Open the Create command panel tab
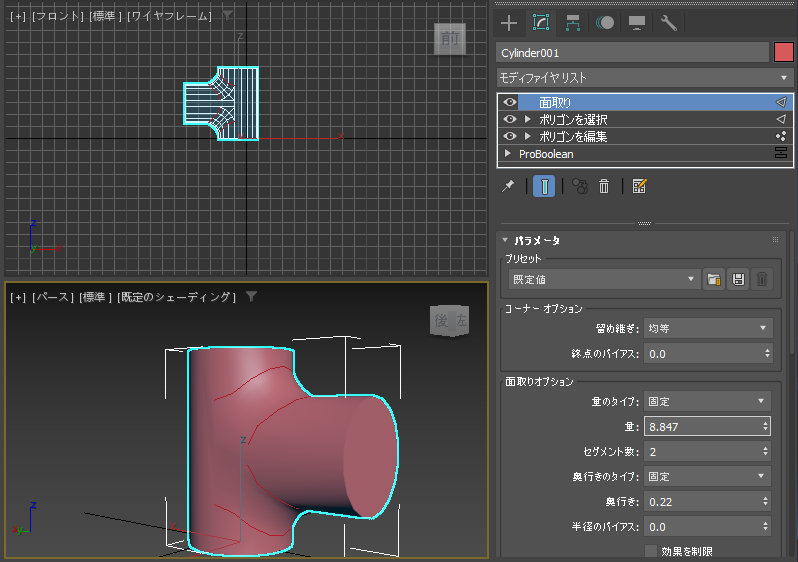798x562 pixels. pyautogui.click(x=509, y=23)
